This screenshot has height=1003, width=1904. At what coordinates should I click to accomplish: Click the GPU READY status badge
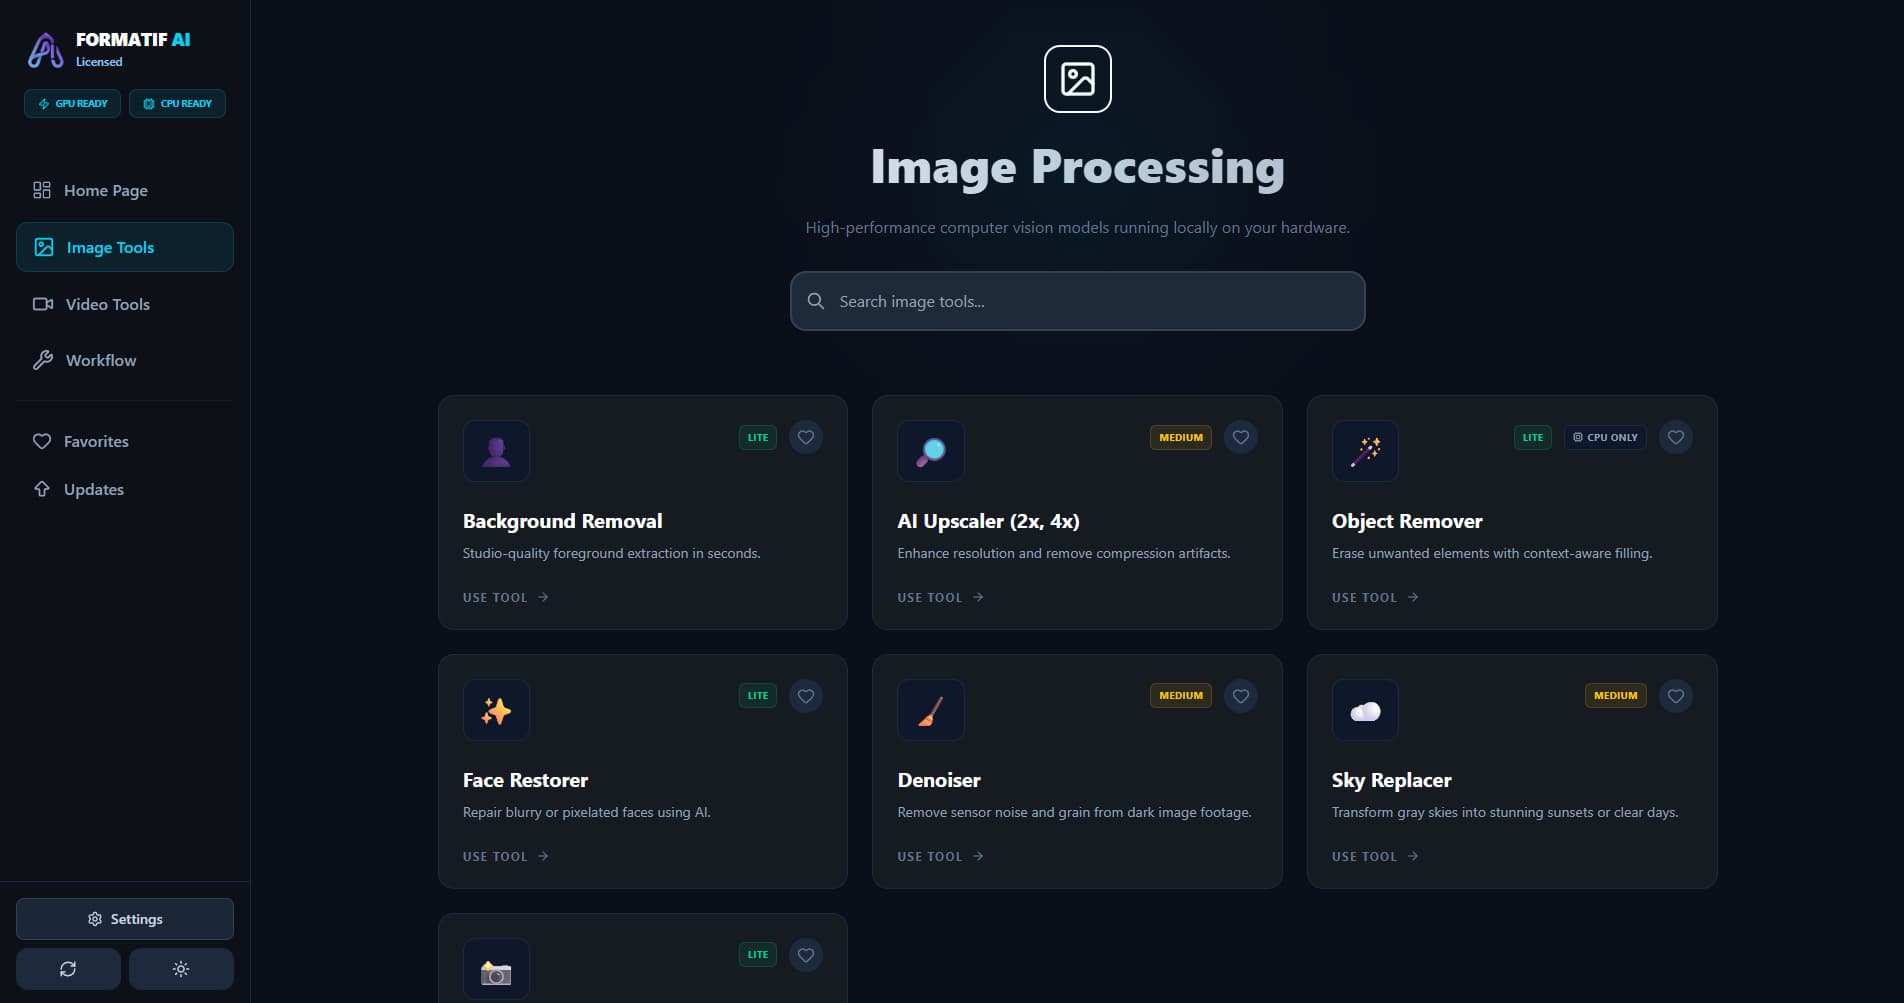73,104
